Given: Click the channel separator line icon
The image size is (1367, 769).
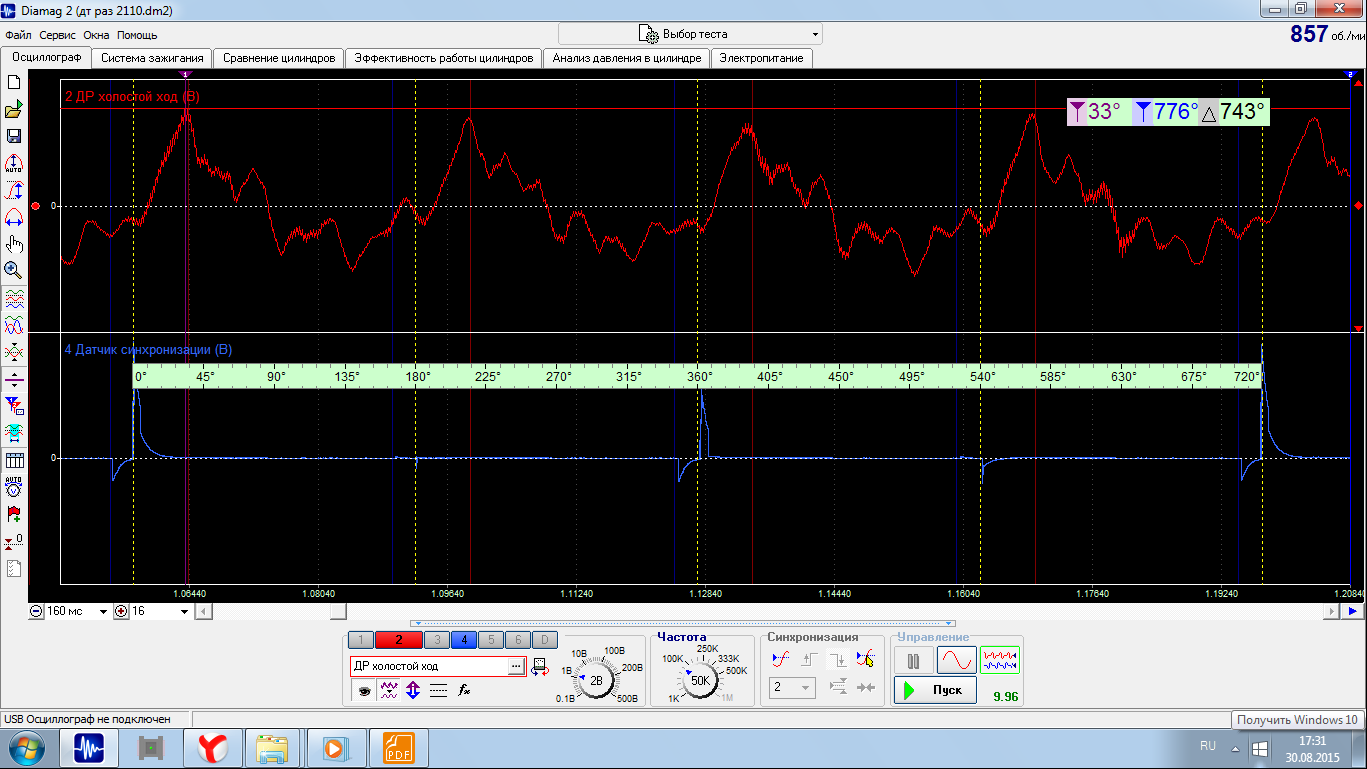Looking at the screenshot, I should [14, 379].
